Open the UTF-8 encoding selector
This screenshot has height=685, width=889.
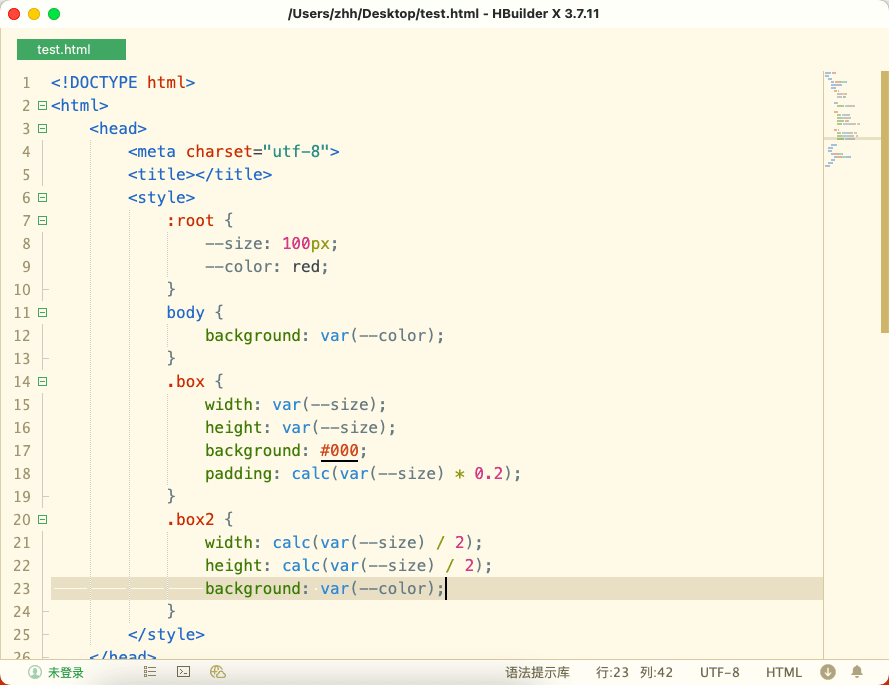click(720, 672)
